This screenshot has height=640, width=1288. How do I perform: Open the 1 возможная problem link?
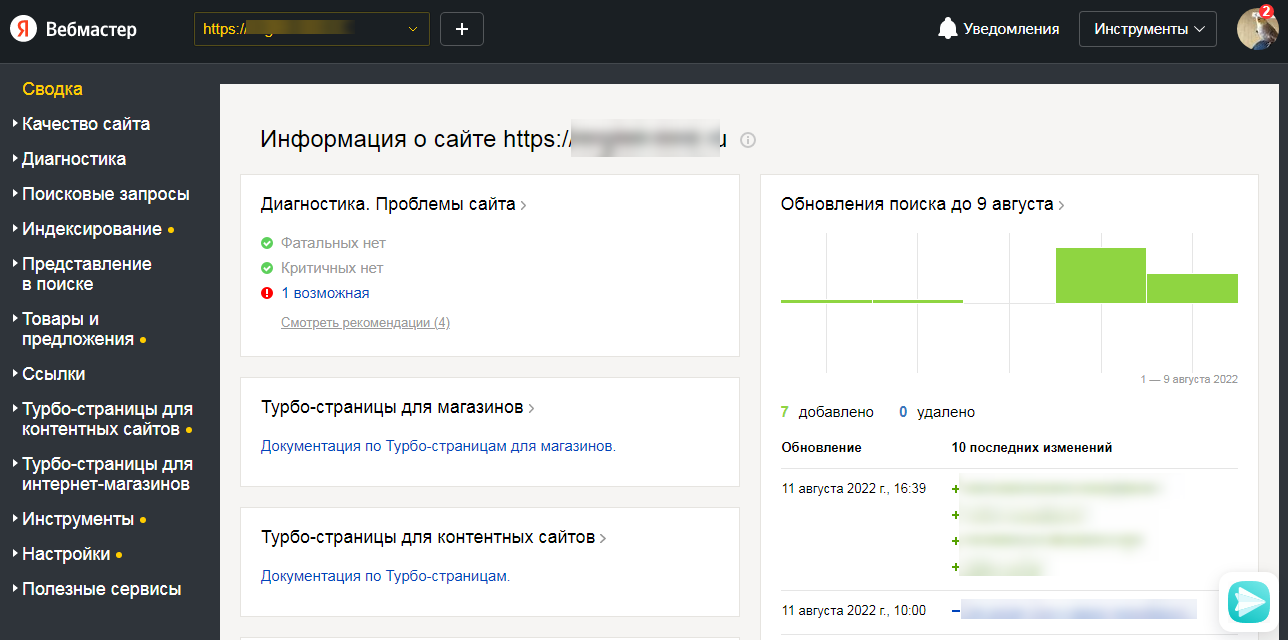[x=325, y=293]
